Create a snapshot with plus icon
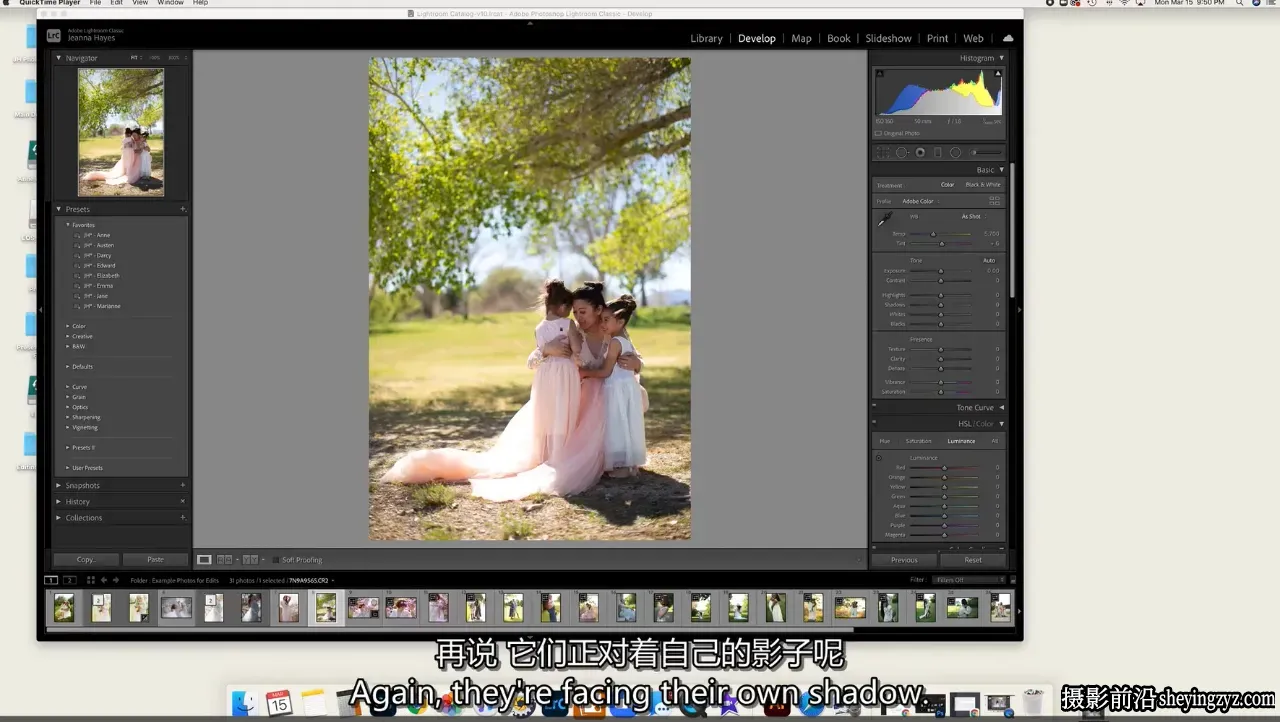Image resolution: width=1280 pixels, height=722 pixels. (182, 485)
